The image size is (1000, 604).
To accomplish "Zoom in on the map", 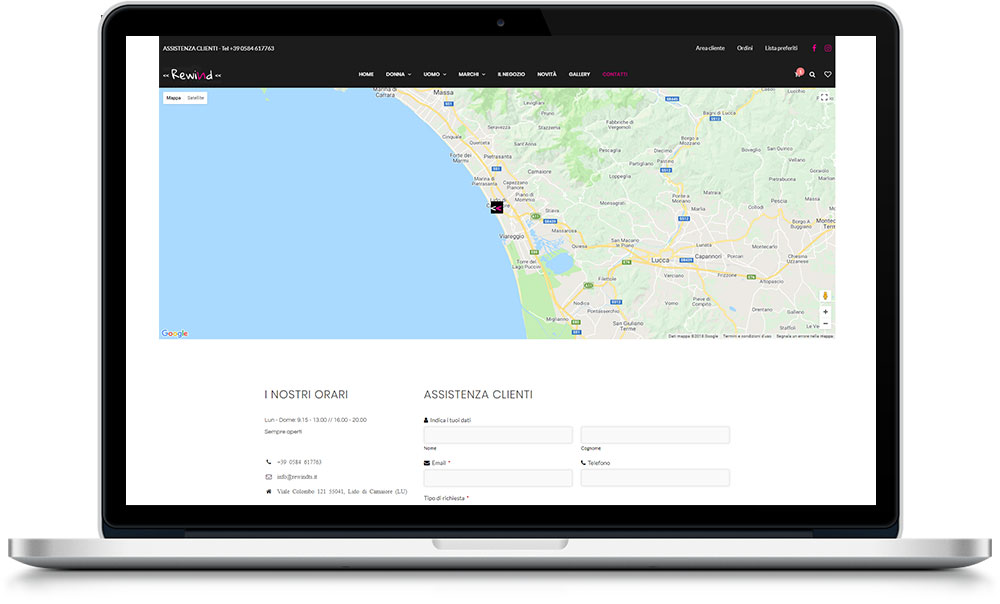I will 825,312.
